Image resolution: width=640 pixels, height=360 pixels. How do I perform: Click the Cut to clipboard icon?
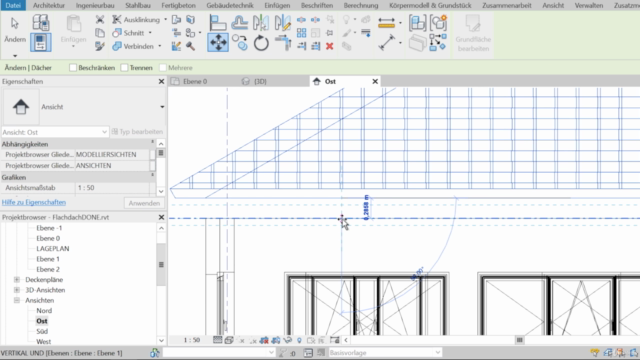tap(100, 20)
